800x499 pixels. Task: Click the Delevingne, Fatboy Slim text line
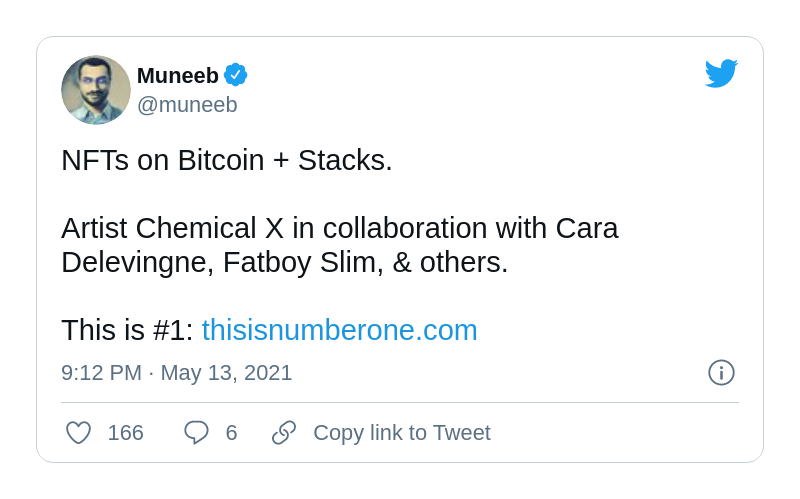[x=285, y=262]
